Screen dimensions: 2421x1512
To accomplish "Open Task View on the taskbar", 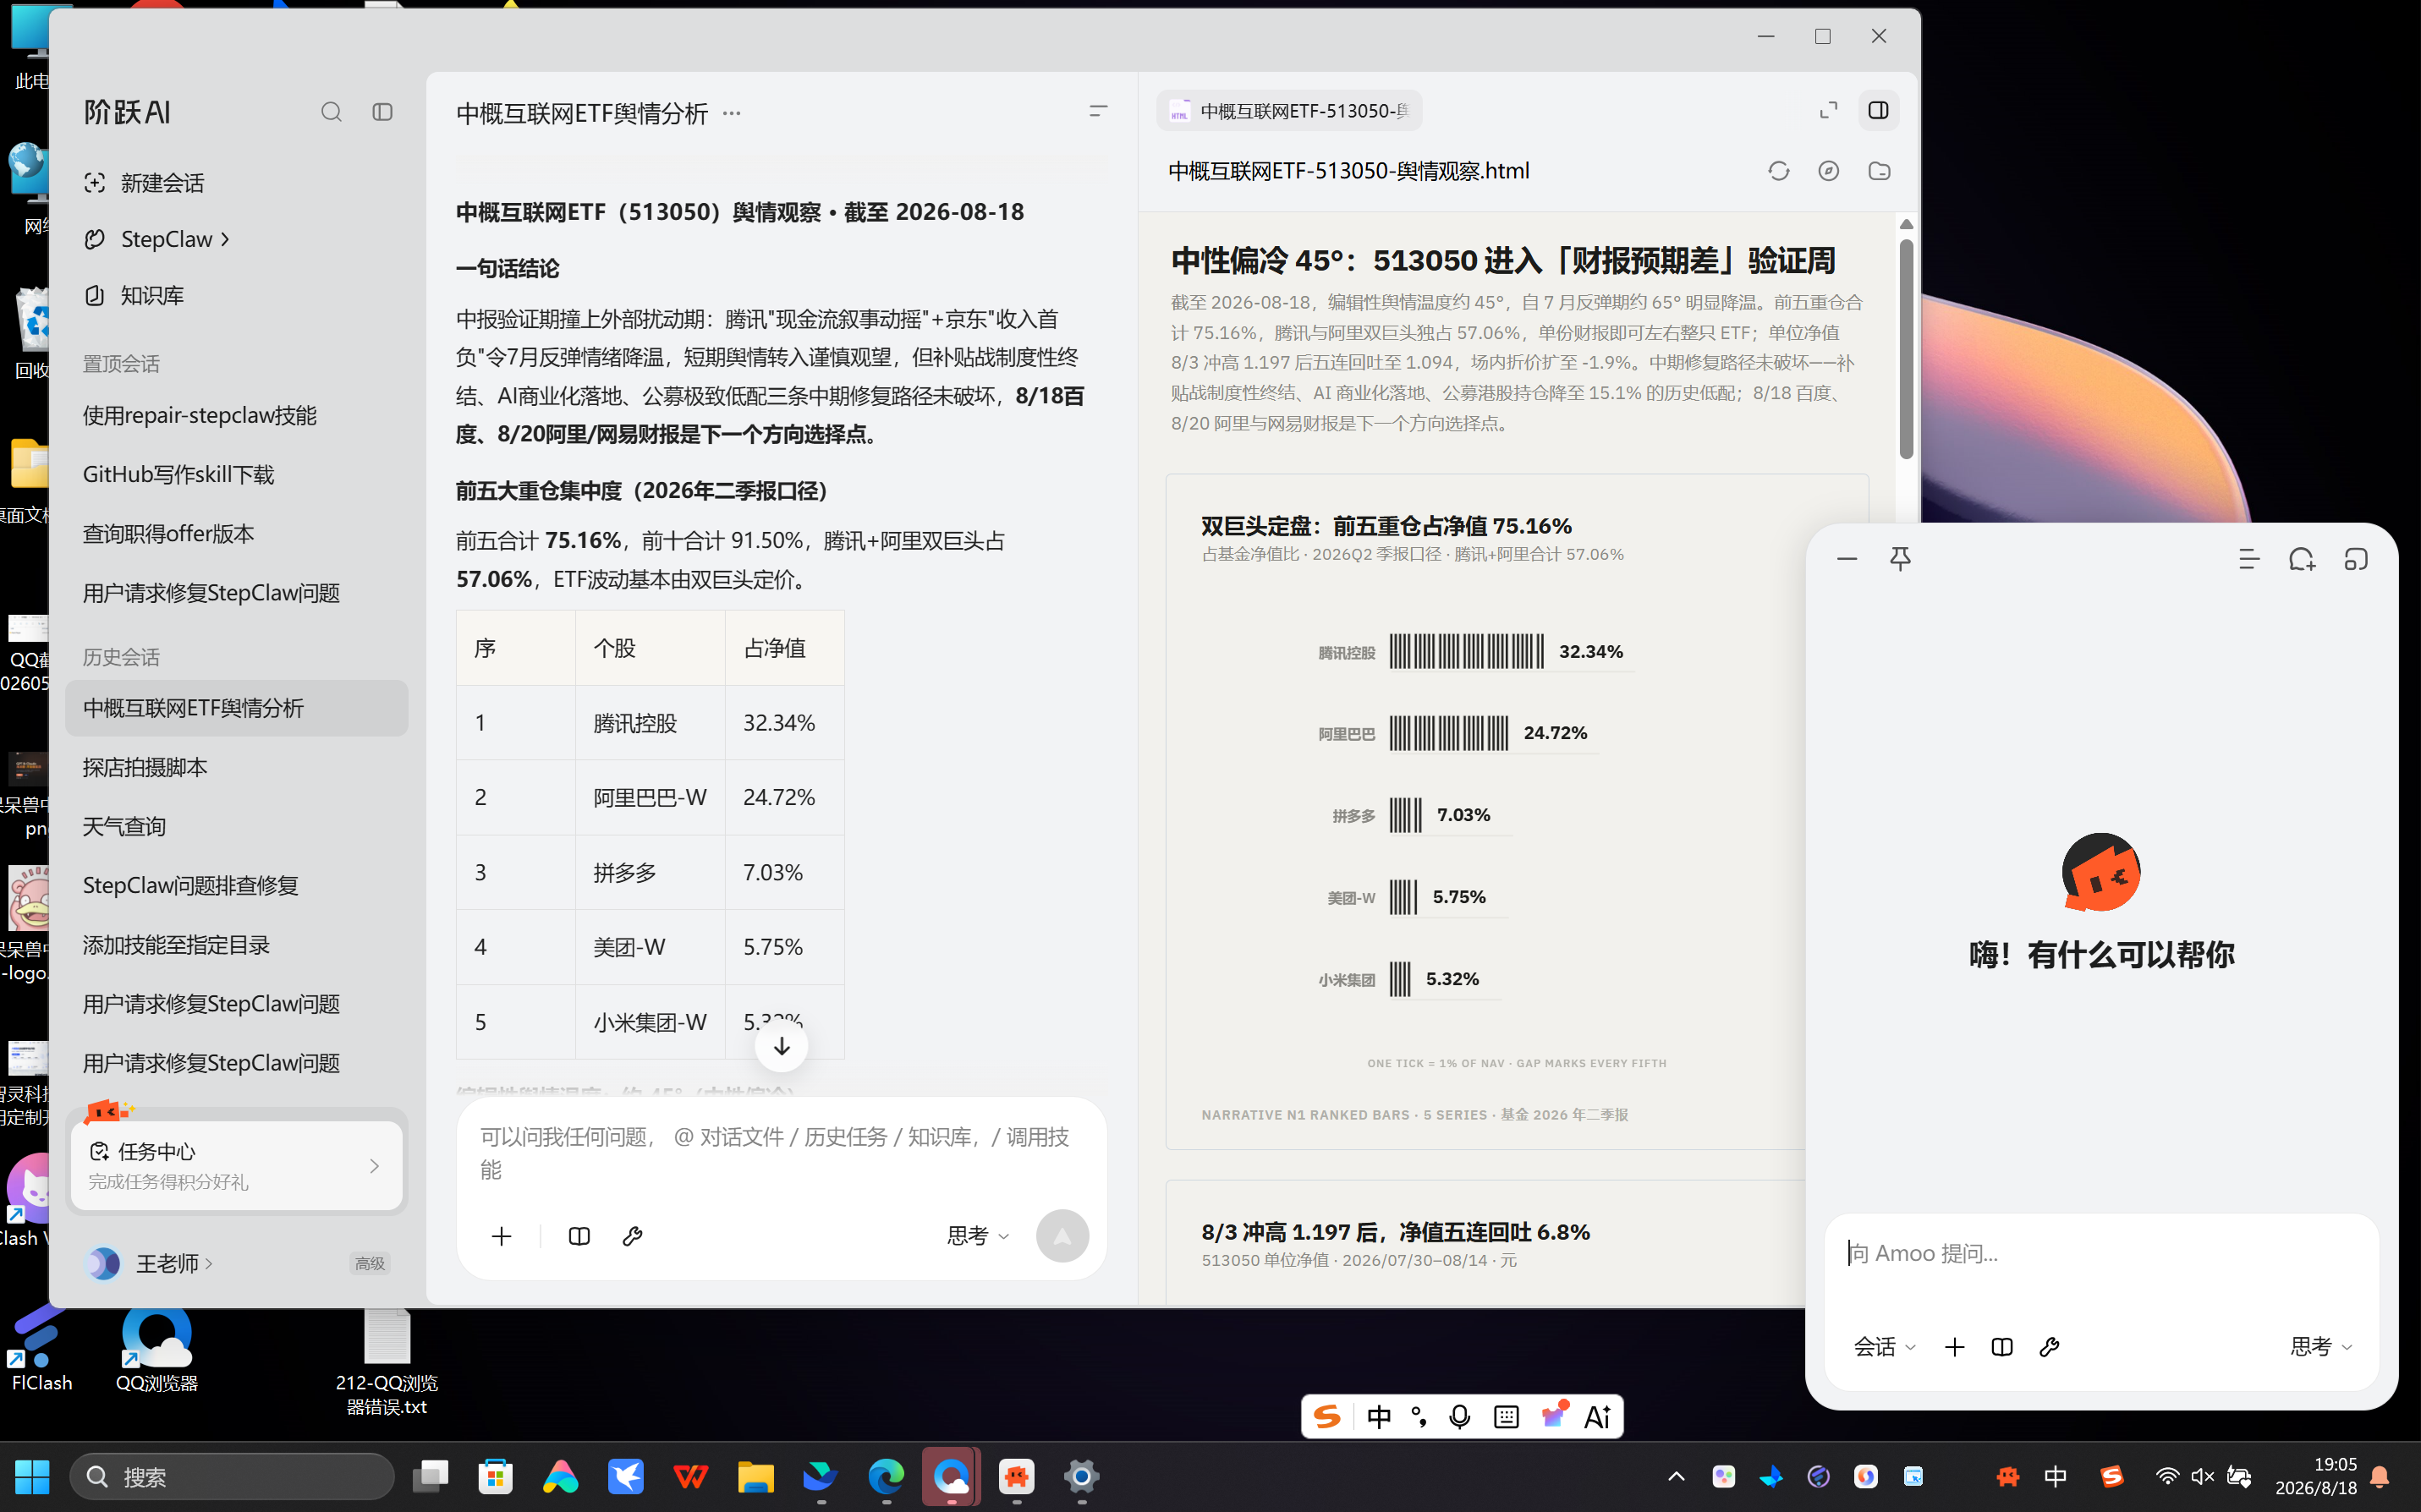I will (x=431, y=1477).
